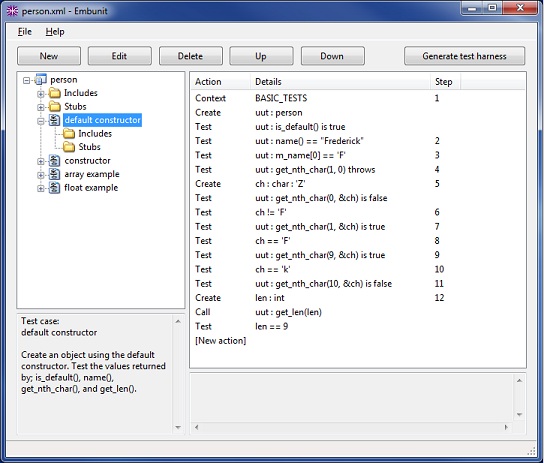Click the Edit button
The height and width of the screenshot is (463, 544).
119,56
